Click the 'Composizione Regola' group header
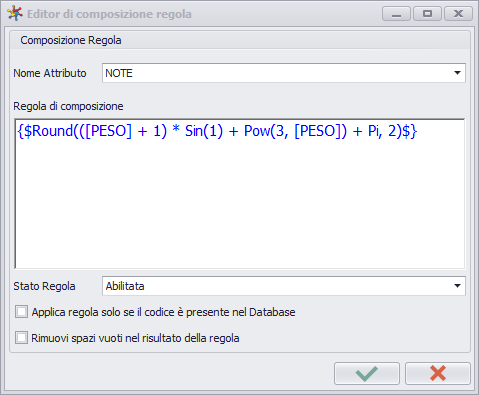Screen dimensions: 479x395 click(x=71, y=40)
